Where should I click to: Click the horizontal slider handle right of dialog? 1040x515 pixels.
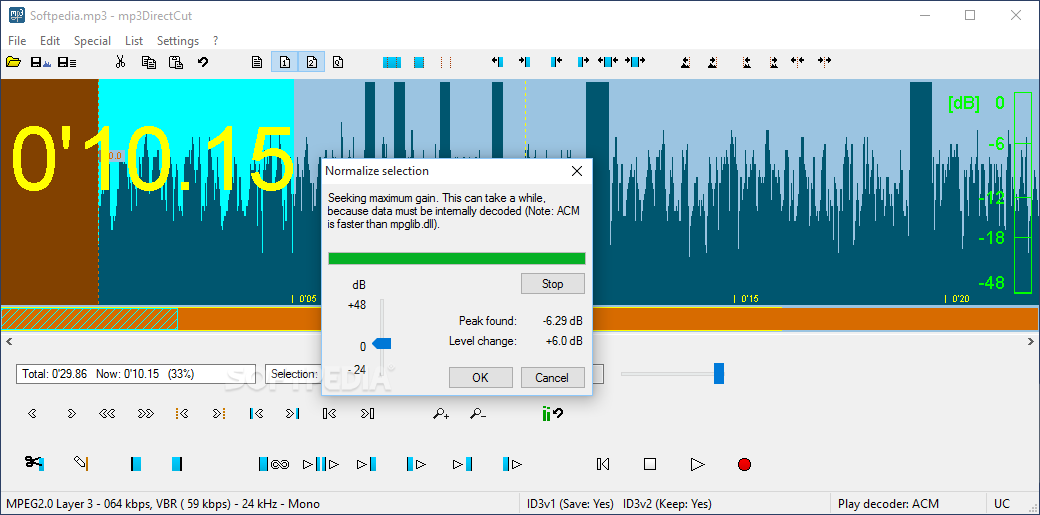click(718, 374)
